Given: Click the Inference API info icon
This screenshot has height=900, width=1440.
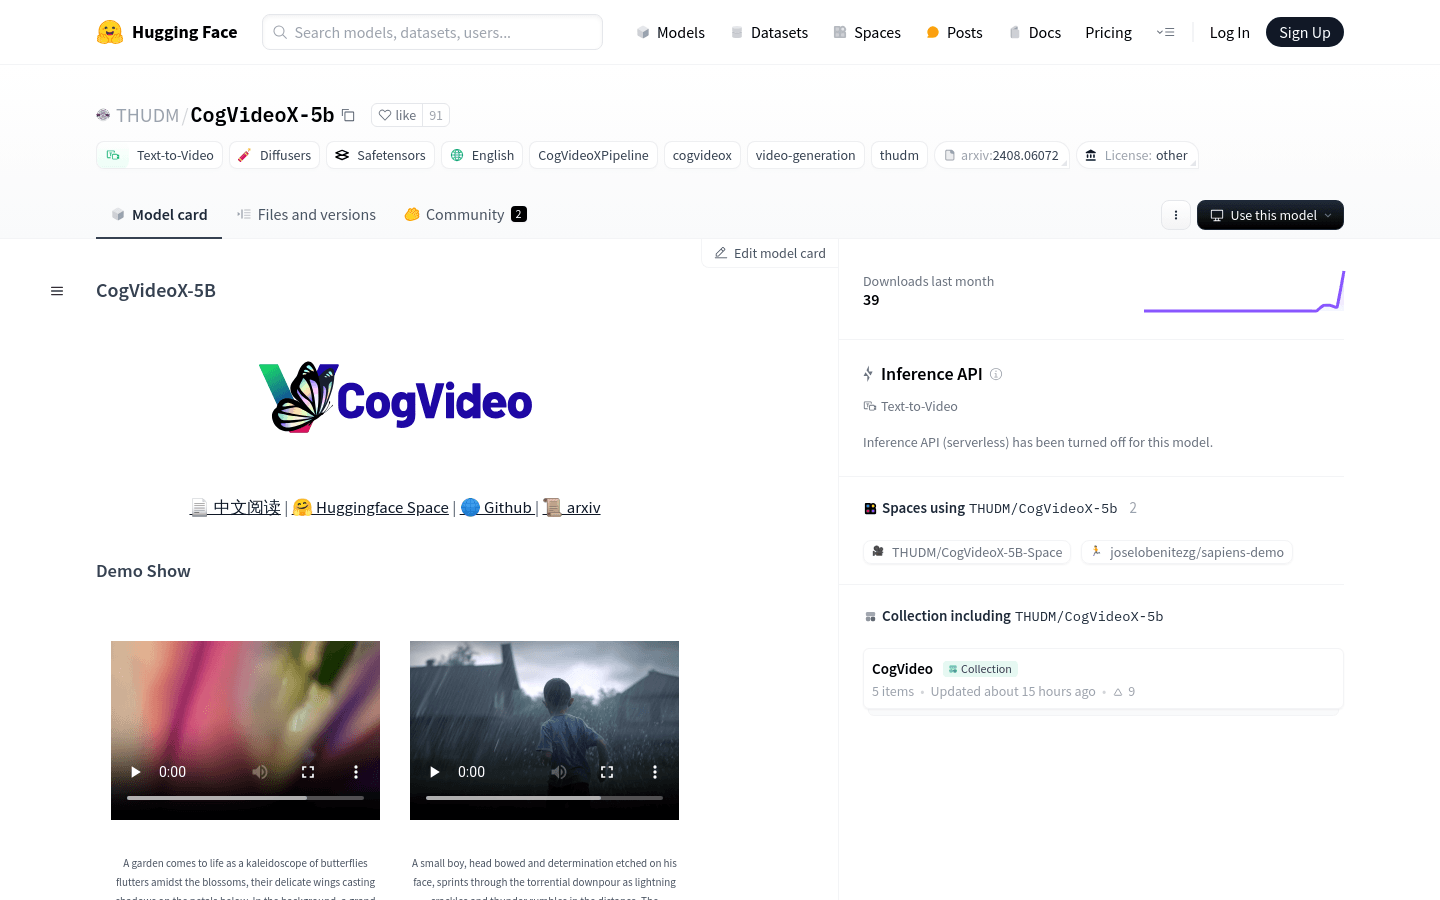Looking at the screenshot, I should coord(996,374).
